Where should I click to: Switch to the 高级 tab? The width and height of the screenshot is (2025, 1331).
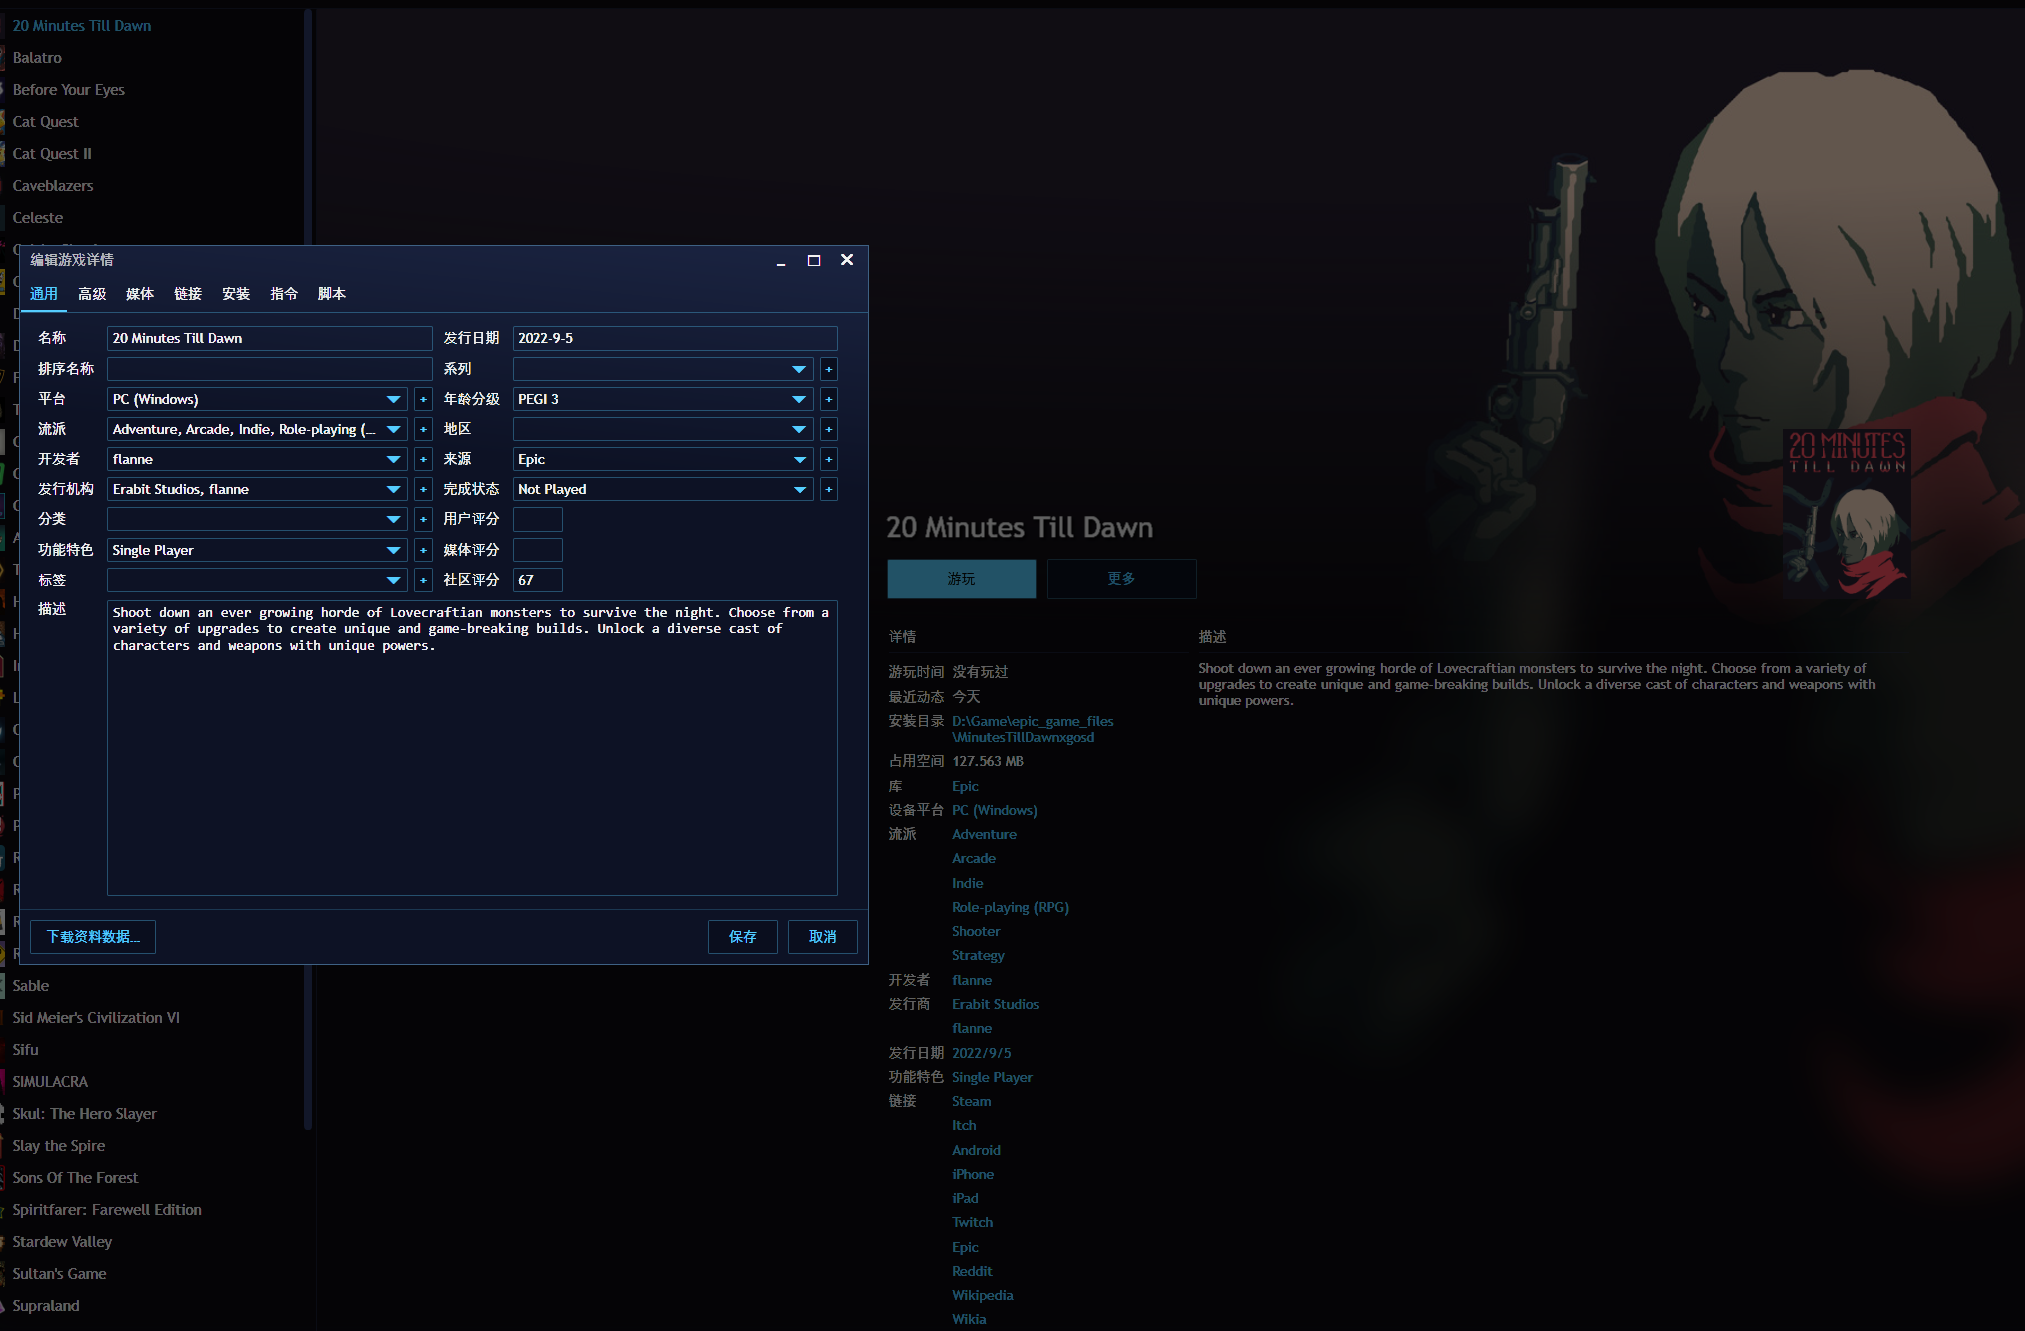pyautogui.click(x=92, y=293)
